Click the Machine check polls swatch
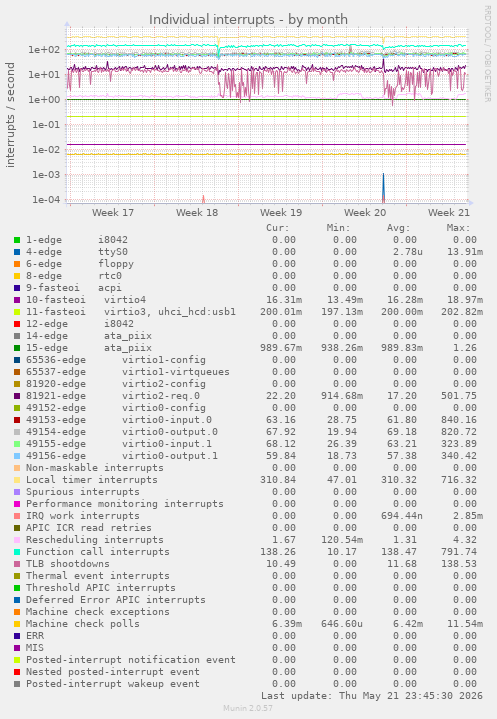 point(17,624)
